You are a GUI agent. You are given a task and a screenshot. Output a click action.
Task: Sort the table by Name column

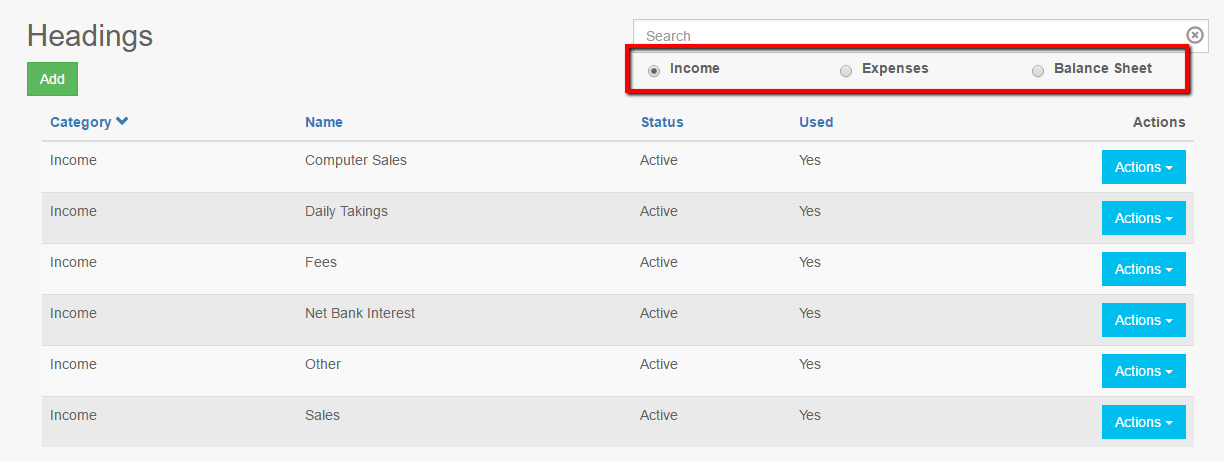tap(323, 122)
